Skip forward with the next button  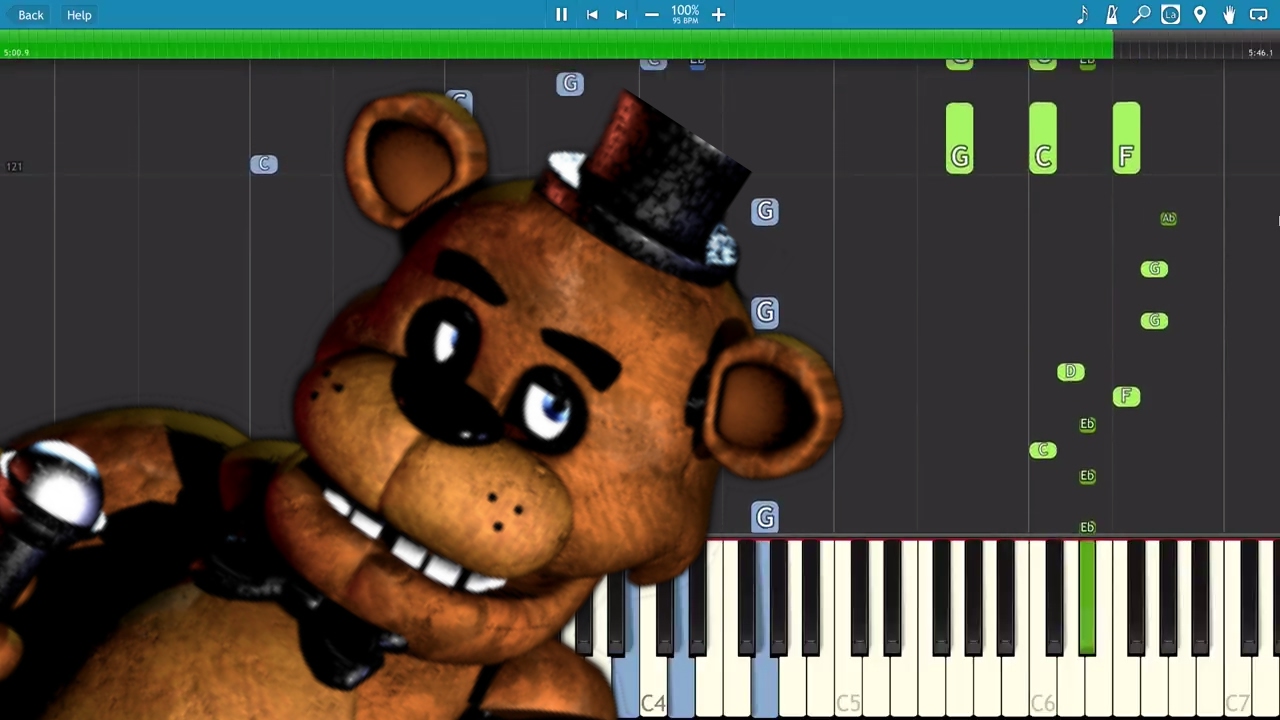621,15
